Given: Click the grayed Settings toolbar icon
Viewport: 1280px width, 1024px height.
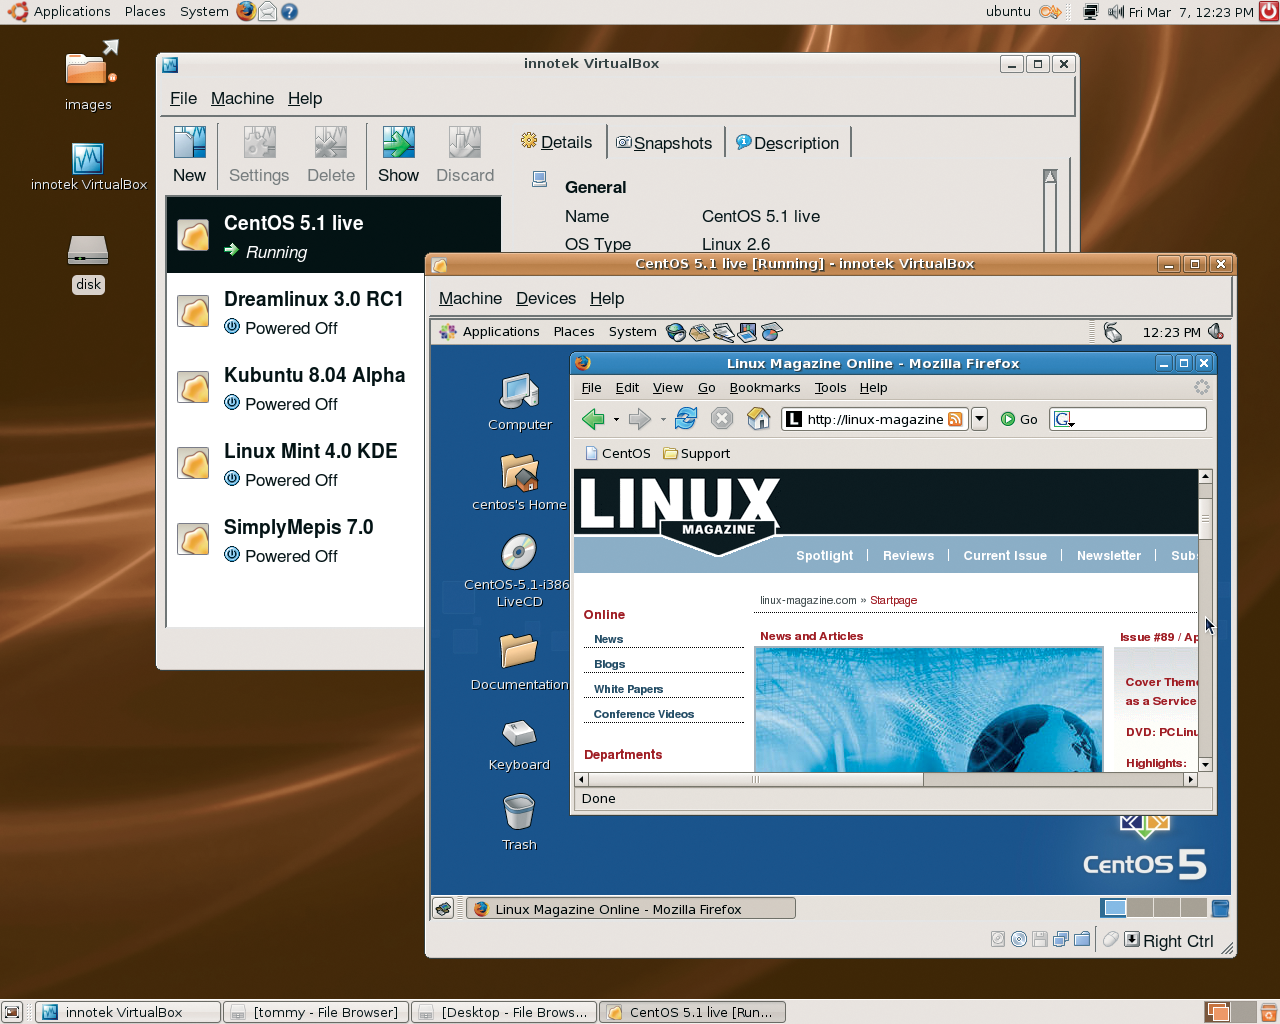Looking at the screenshot, I should pos(259,142).
